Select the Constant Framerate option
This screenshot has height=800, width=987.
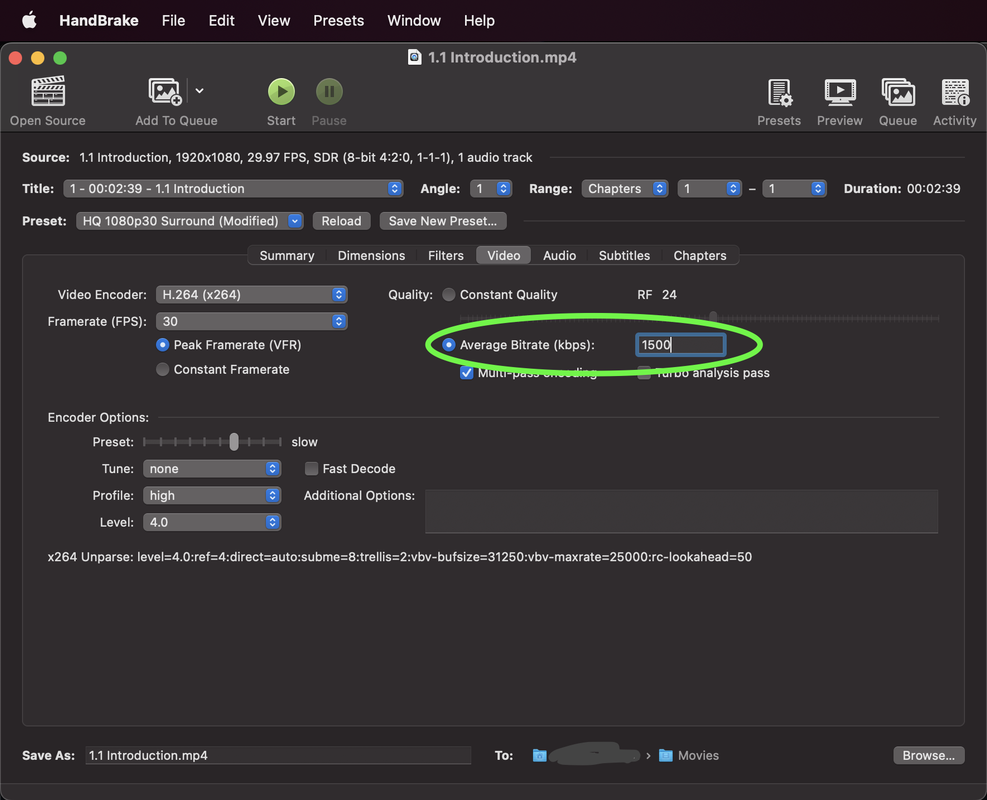pyautogui.click(x=162, y=369)
